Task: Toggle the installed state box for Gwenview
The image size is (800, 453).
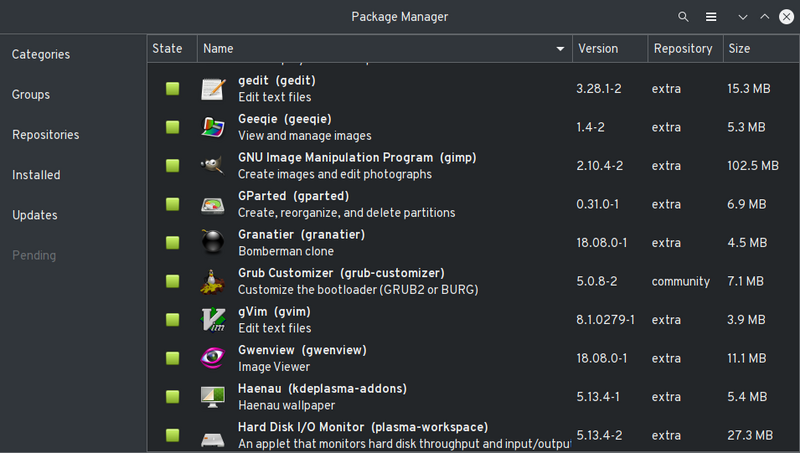Action: (x=172, y=358)
